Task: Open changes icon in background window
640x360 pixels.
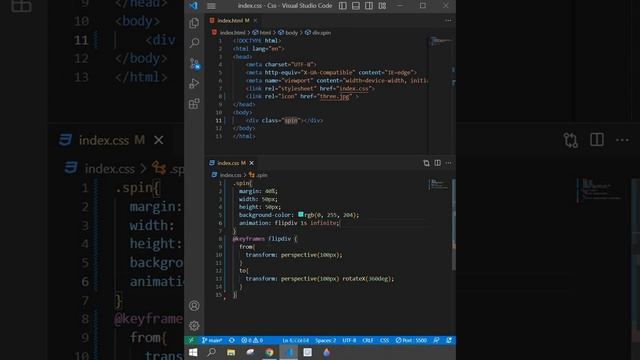Action: click(x=571, y=140)
